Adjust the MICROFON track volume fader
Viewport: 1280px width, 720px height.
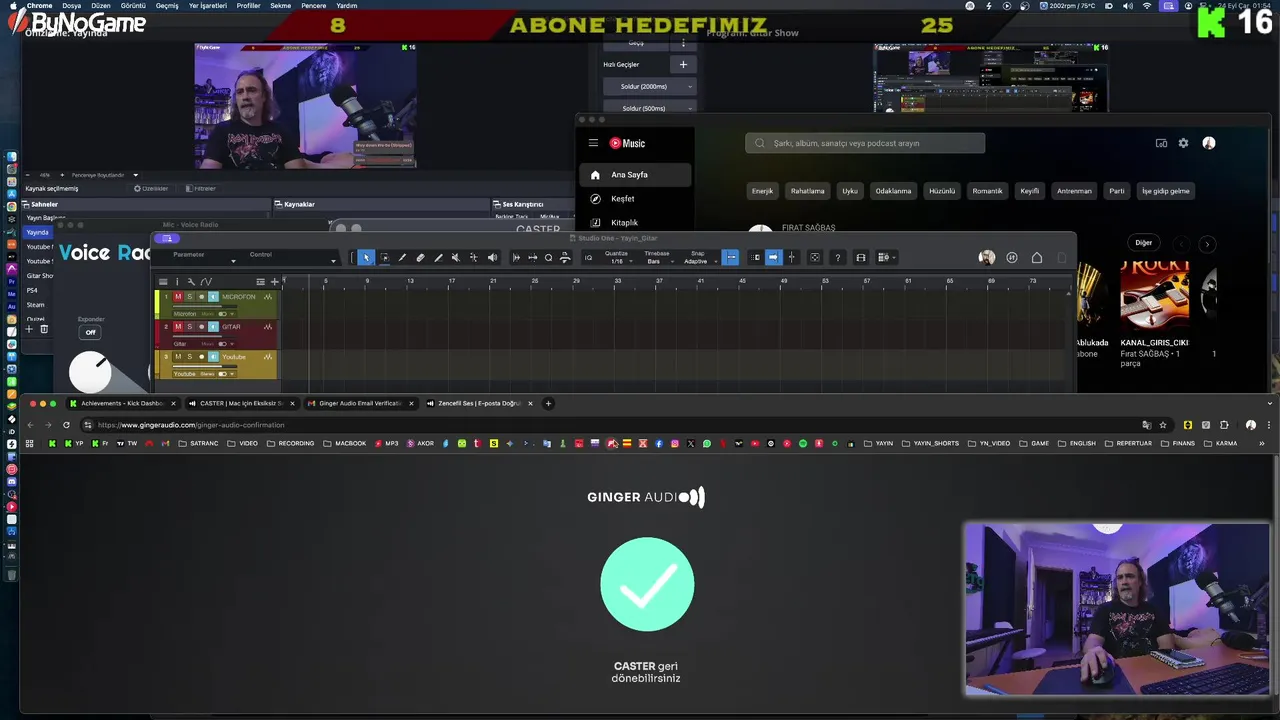click(x=205, y=306)
